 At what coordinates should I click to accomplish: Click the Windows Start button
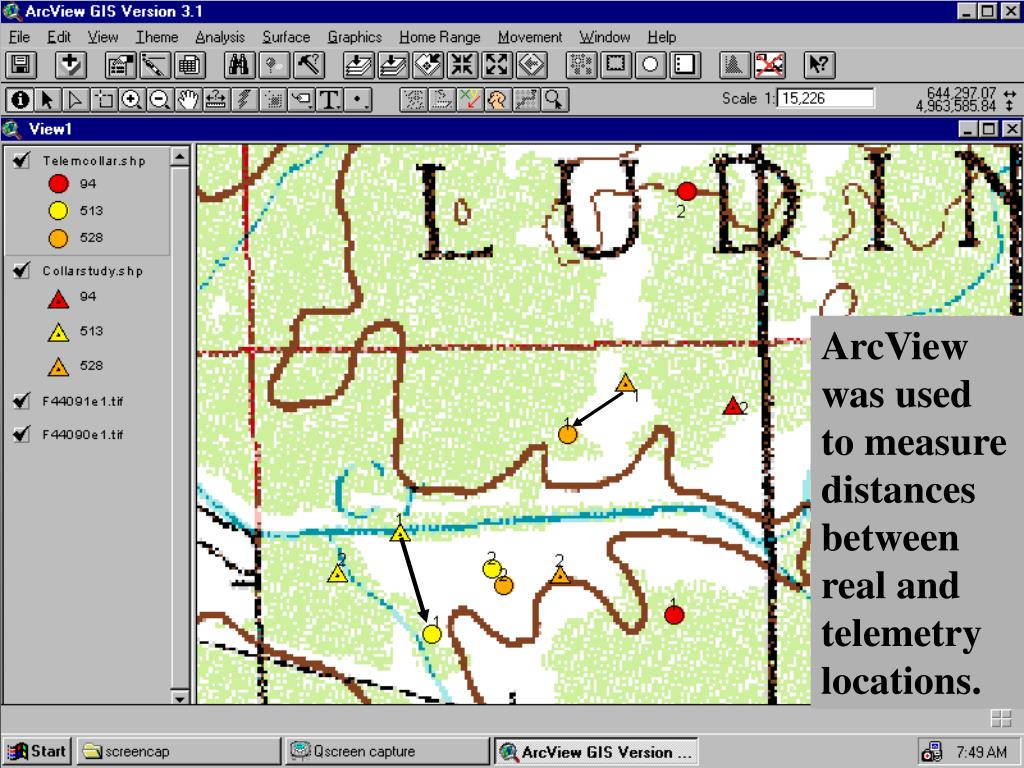click(x=37, y=751)
